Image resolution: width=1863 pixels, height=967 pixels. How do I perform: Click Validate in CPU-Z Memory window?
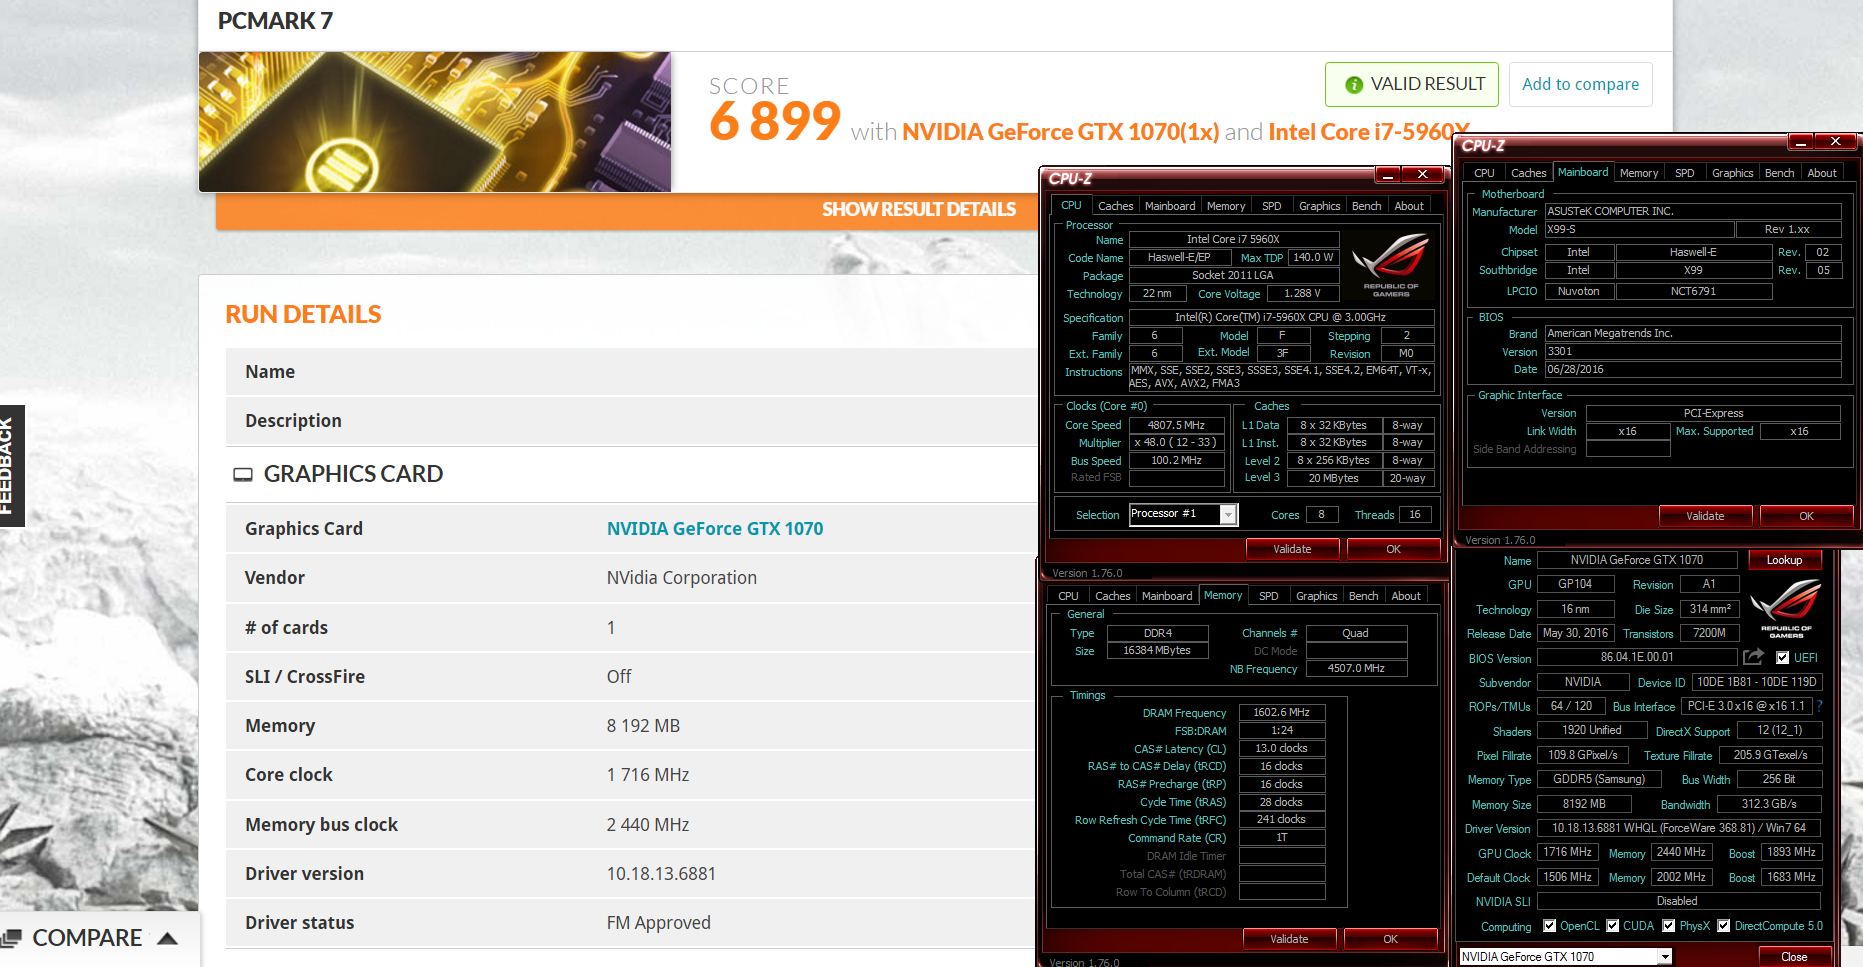tap(1289, 939)
